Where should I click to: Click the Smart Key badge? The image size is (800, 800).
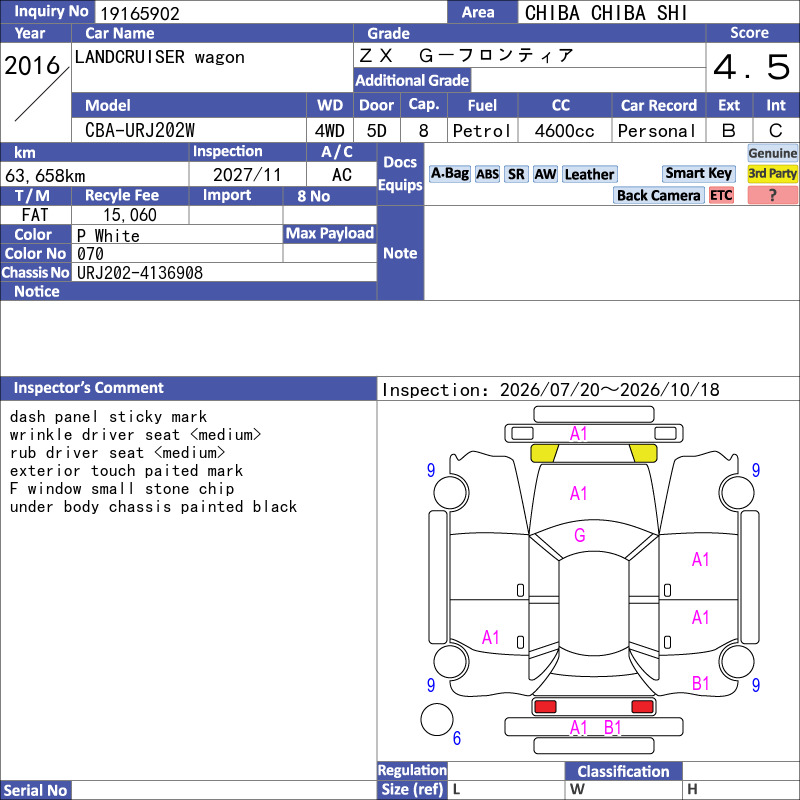(698, 173)
